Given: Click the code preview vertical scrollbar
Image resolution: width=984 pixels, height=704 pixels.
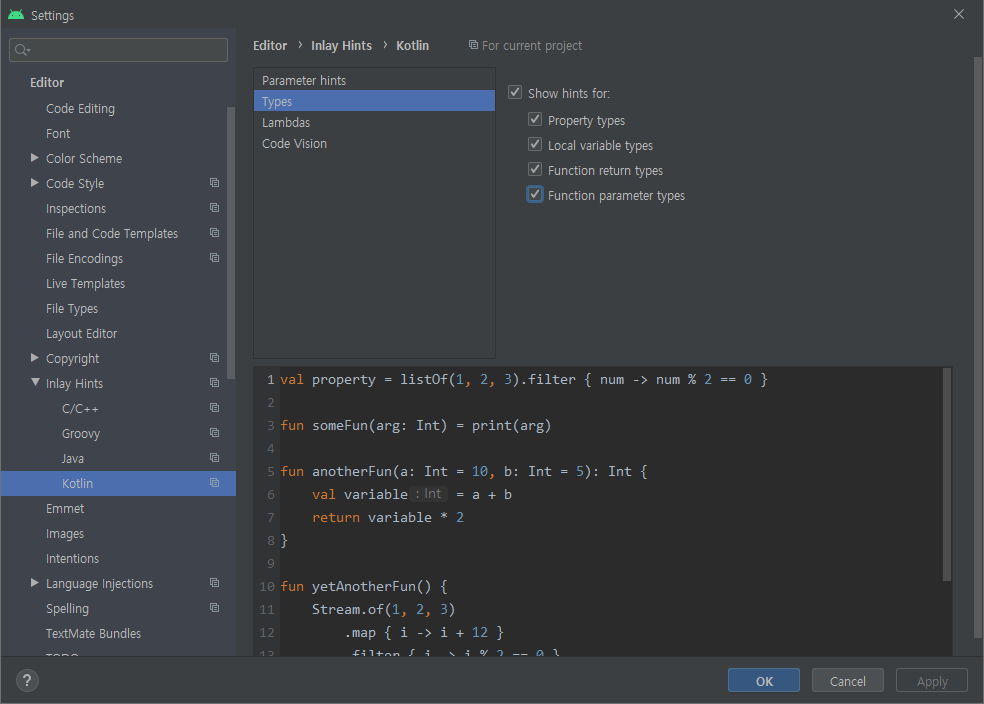Looking at the screenshot, I should pos(946,474).
